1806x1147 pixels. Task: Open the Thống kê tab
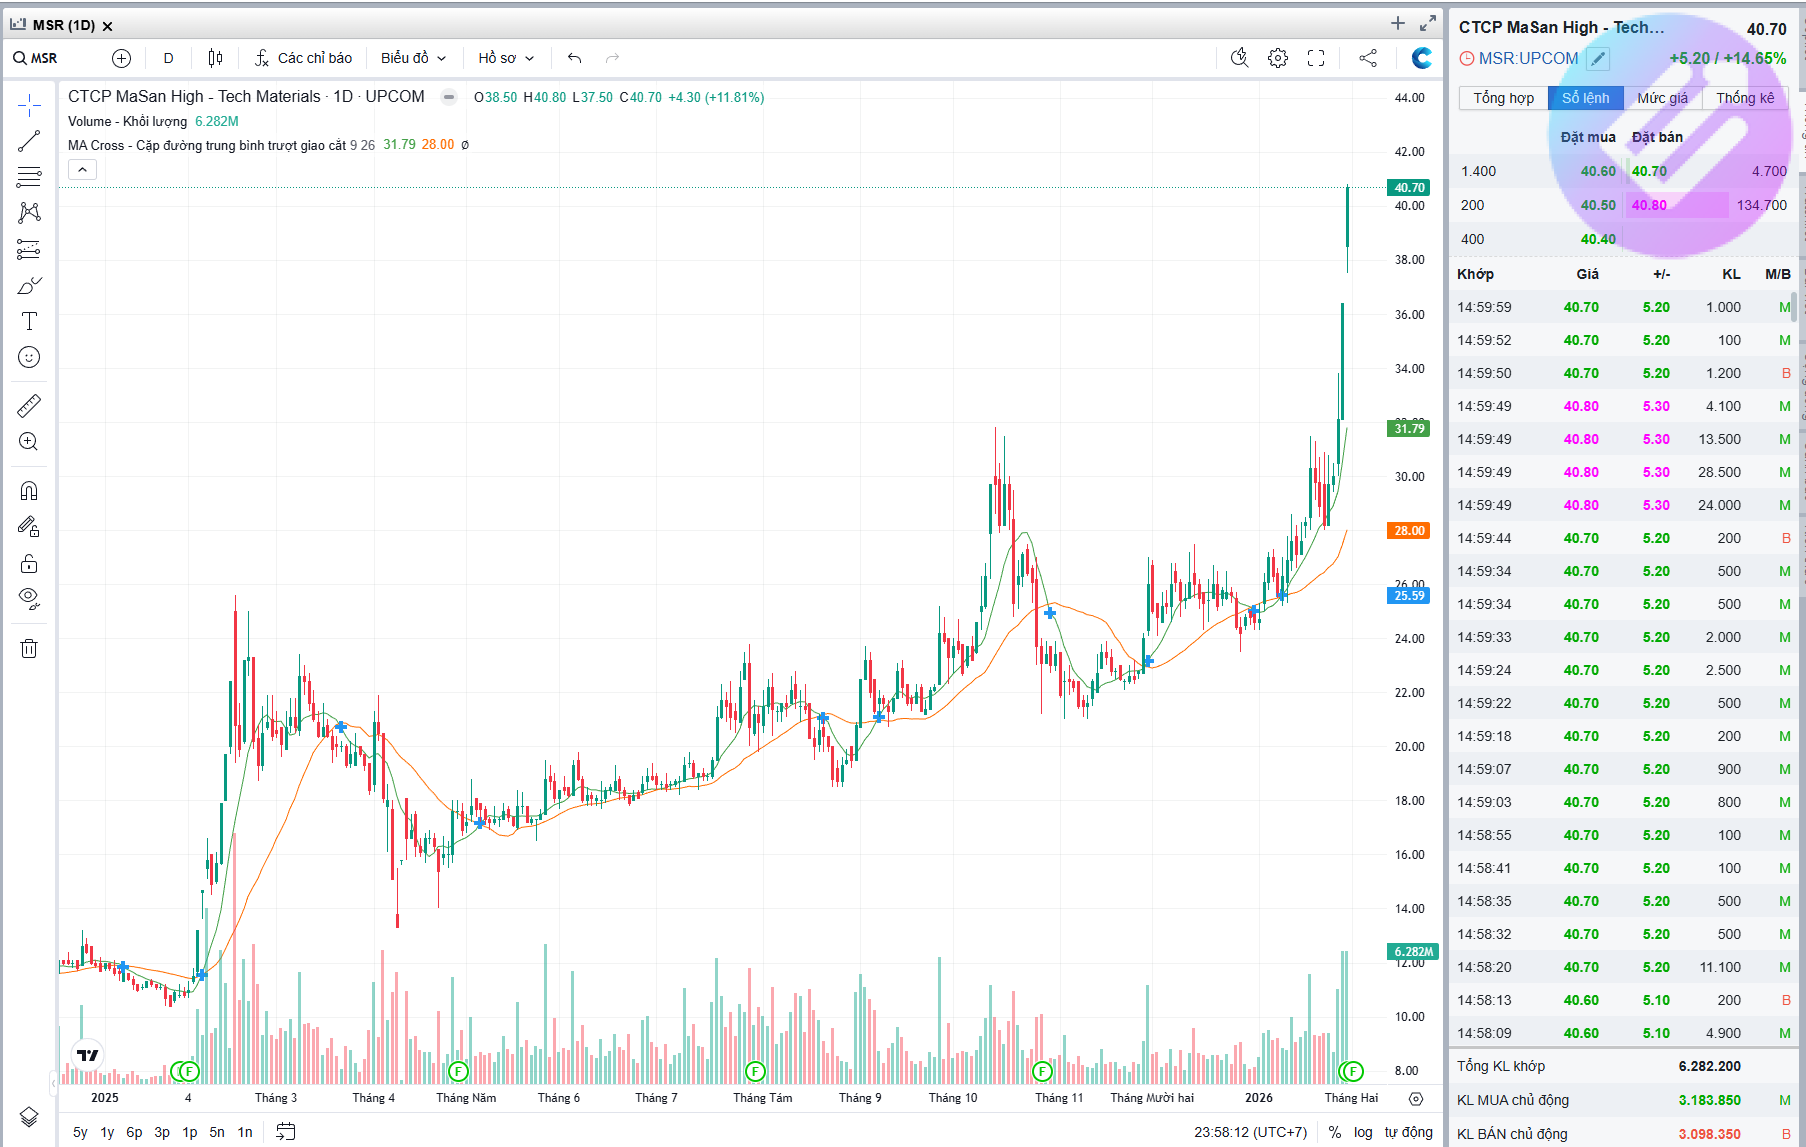(1745, 98)
